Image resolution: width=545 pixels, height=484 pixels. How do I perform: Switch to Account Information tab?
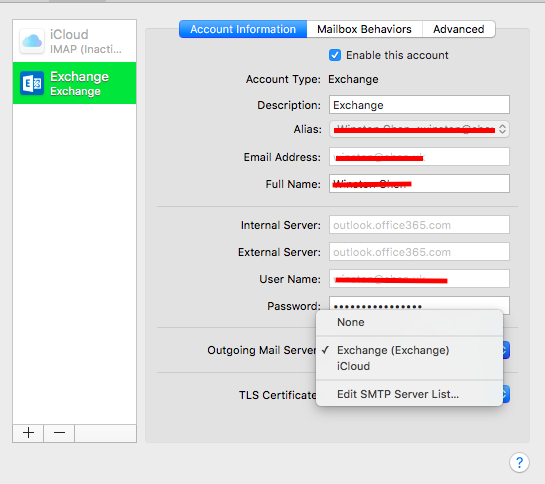[243, 29]
